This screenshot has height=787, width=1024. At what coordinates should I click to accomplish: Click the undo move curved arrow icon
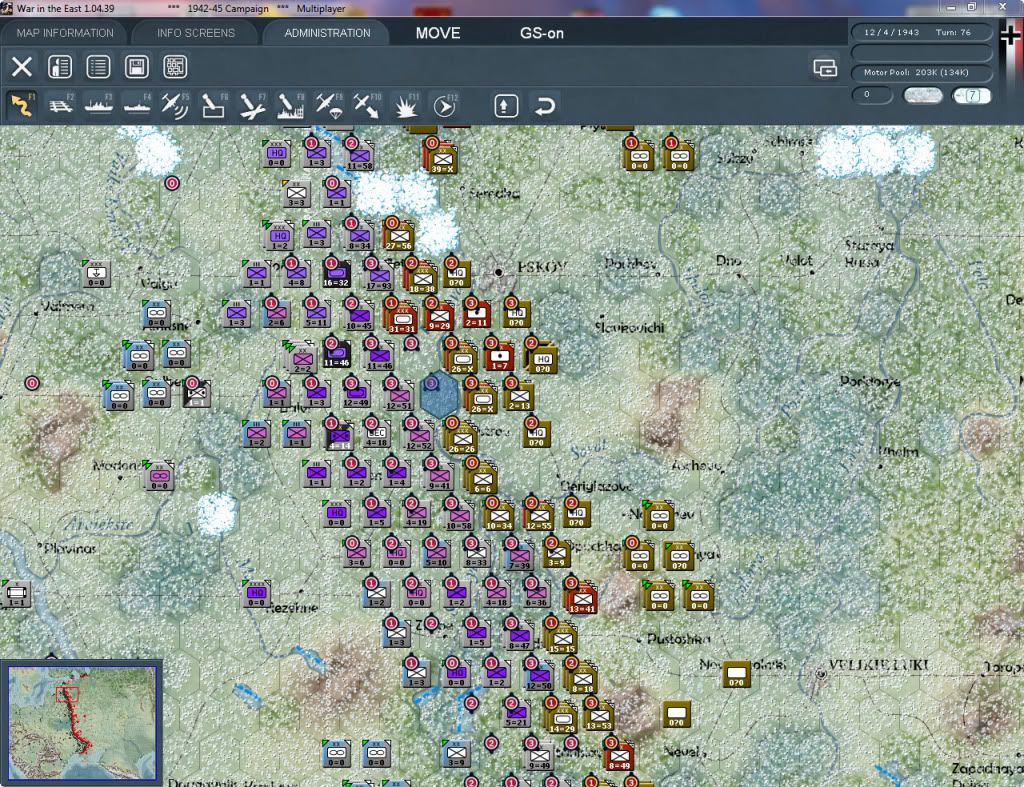[x=545, y=106]
